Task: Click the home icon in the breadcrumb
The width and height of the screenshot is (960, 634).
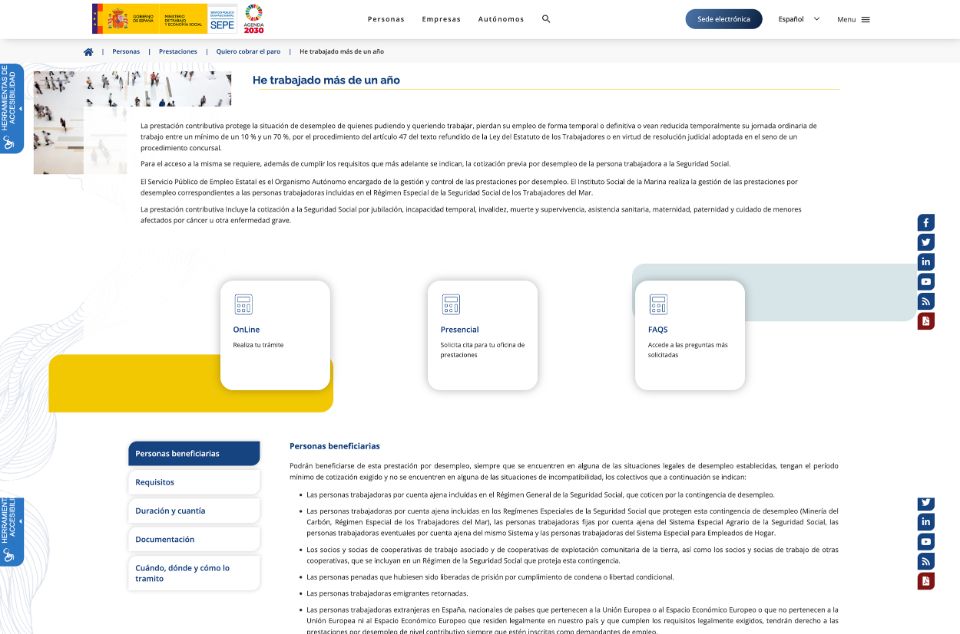Action: pos(88,52)
